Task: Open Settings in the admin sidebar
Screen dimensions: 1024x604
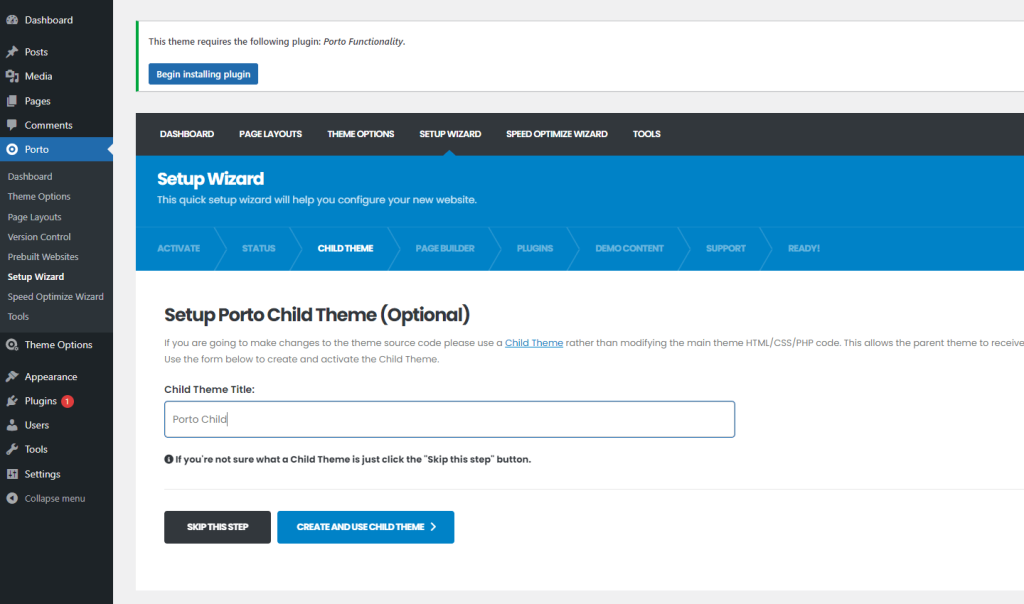Action: click(56, 474)
